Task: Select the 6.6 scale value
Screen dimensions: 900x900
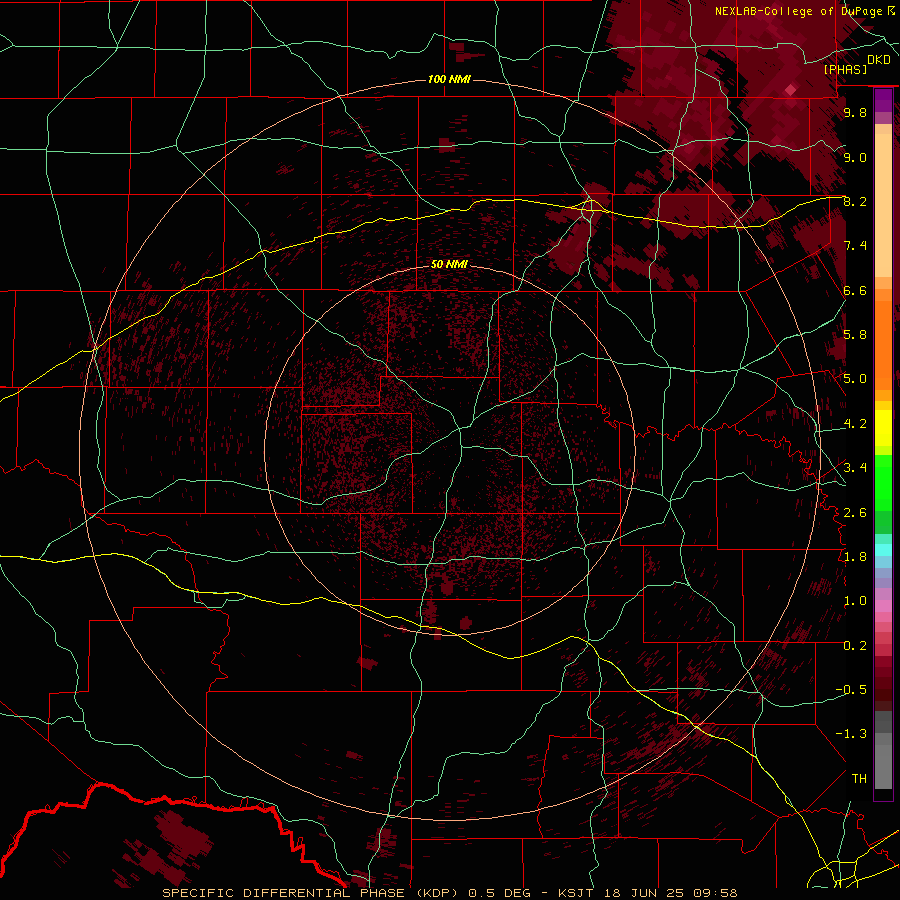Action: point(855,290)
